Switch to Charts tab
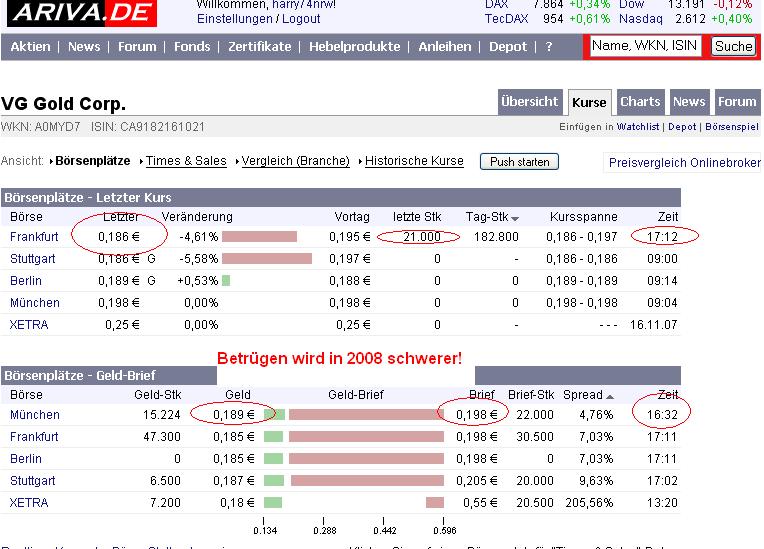Image resolution: width=764 pixels, height=549 pixels. (640, 102)
